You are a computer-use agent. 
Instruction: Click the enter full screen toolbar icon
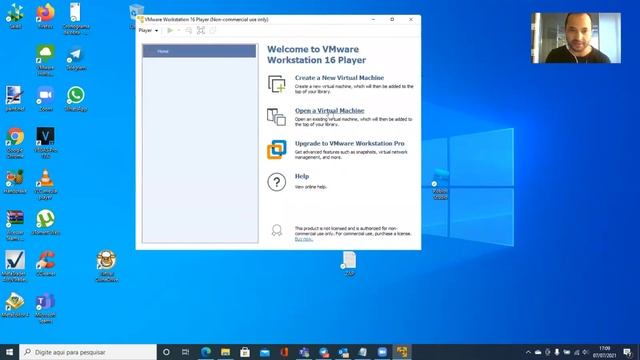(x=201, y=31)
